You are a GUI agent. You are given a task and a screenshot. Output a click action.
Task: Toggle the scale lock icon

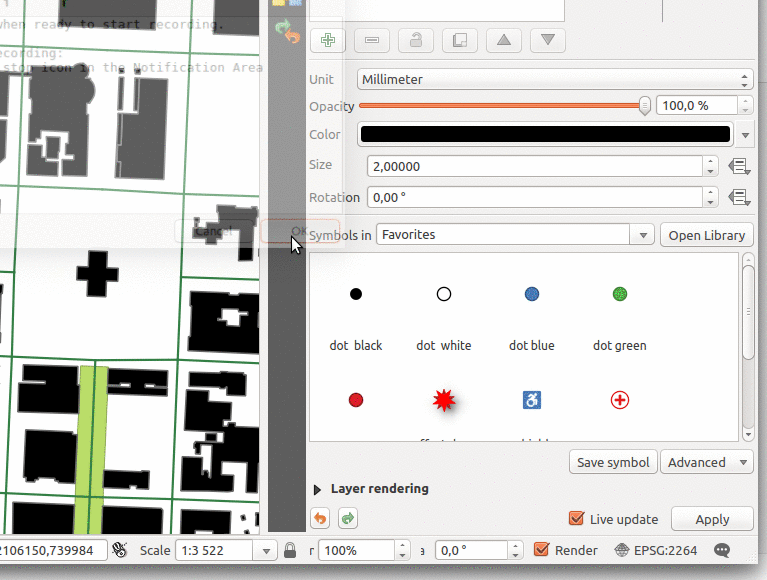[x=290, y=550]
